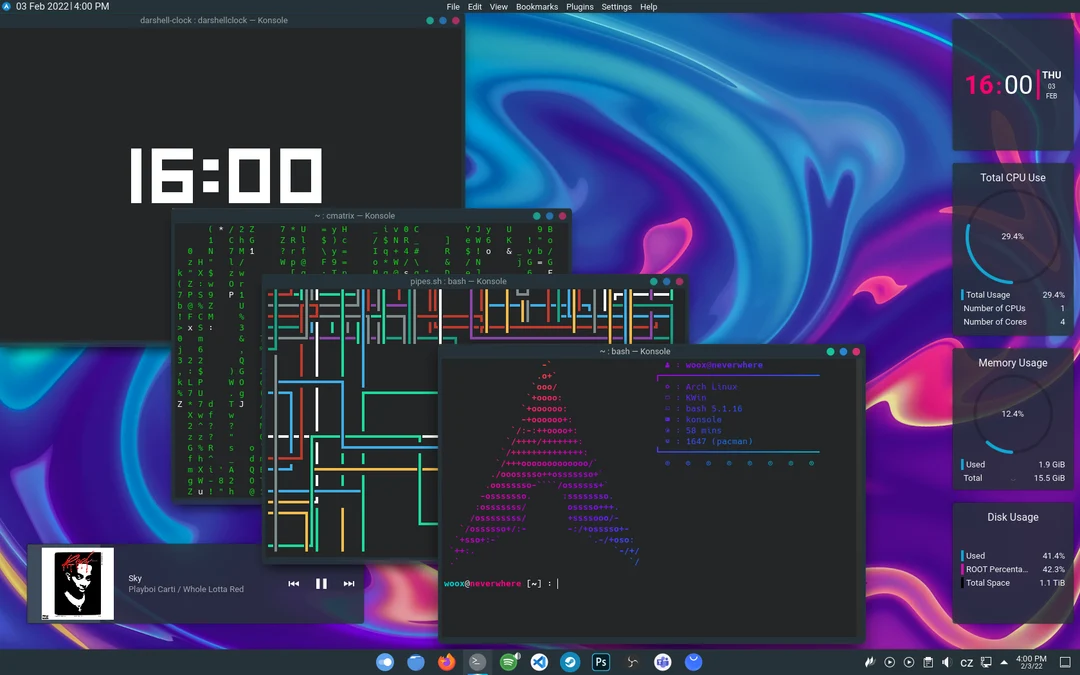Click a media player icon in the tray
The width and height of the screenshot is (1080, 675).
(x=889, y=662)
